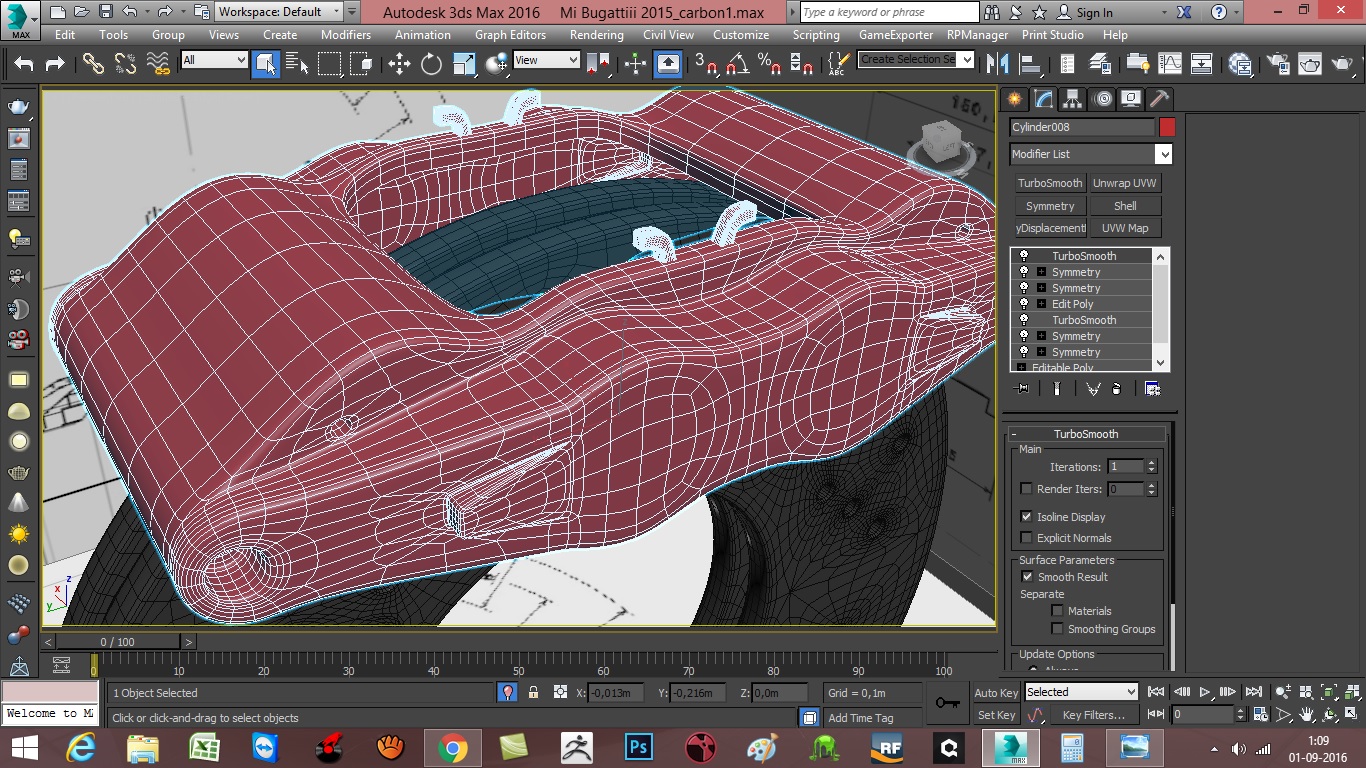1366x768 pixels.
Task: Enable the Explicit Normals checkbox
Action: coord(1026,538)
